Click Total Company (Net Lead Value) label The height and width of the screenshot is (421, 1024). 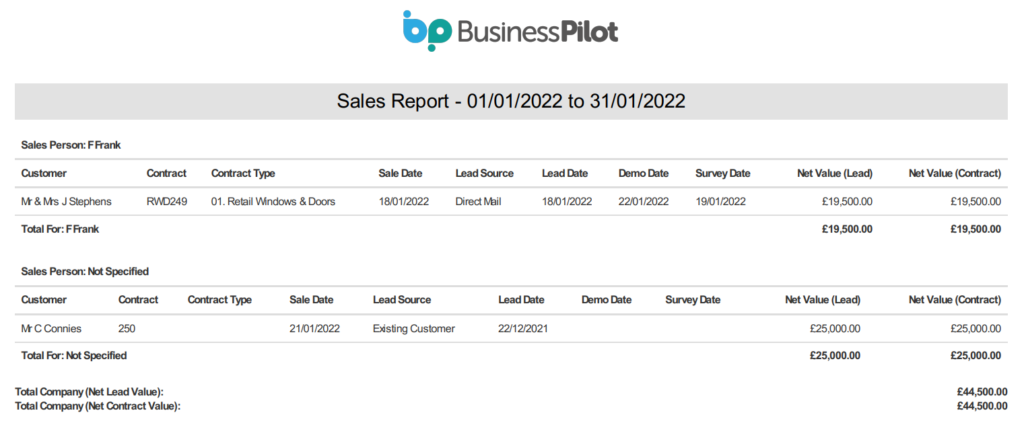(x=90, y=391)
